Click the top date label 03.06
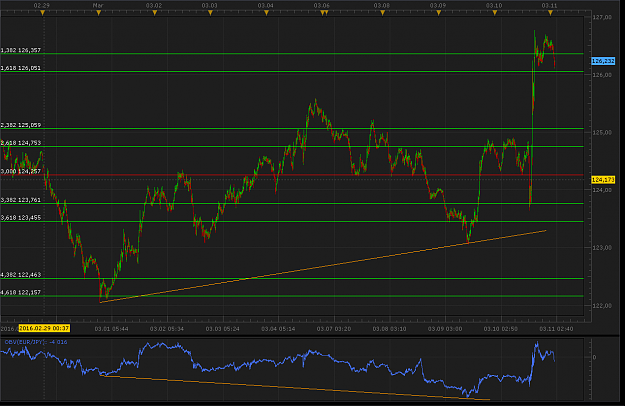The height and width of the screenshot is (406, 625). (321, 6)
